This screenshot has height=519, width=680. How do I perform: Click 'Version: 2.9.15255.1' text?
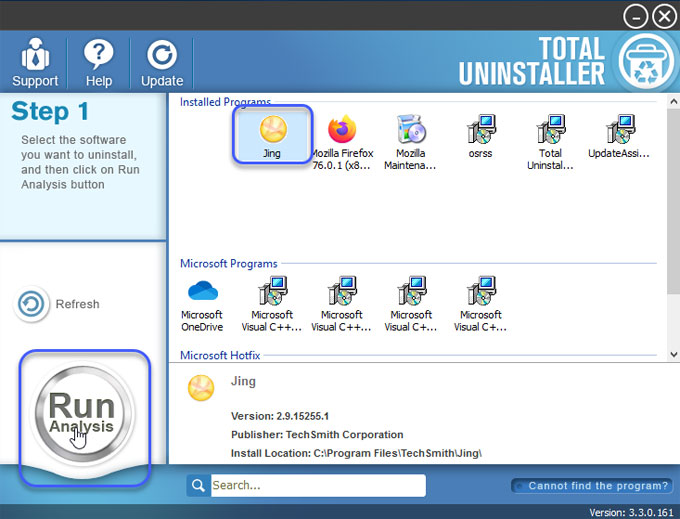point(280,416)
